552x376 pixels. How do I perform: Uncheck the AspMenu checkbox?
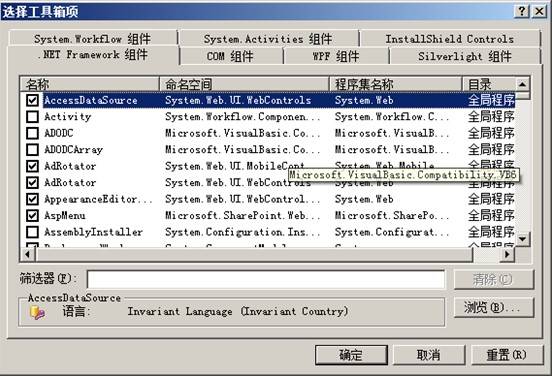coord(32,215)
